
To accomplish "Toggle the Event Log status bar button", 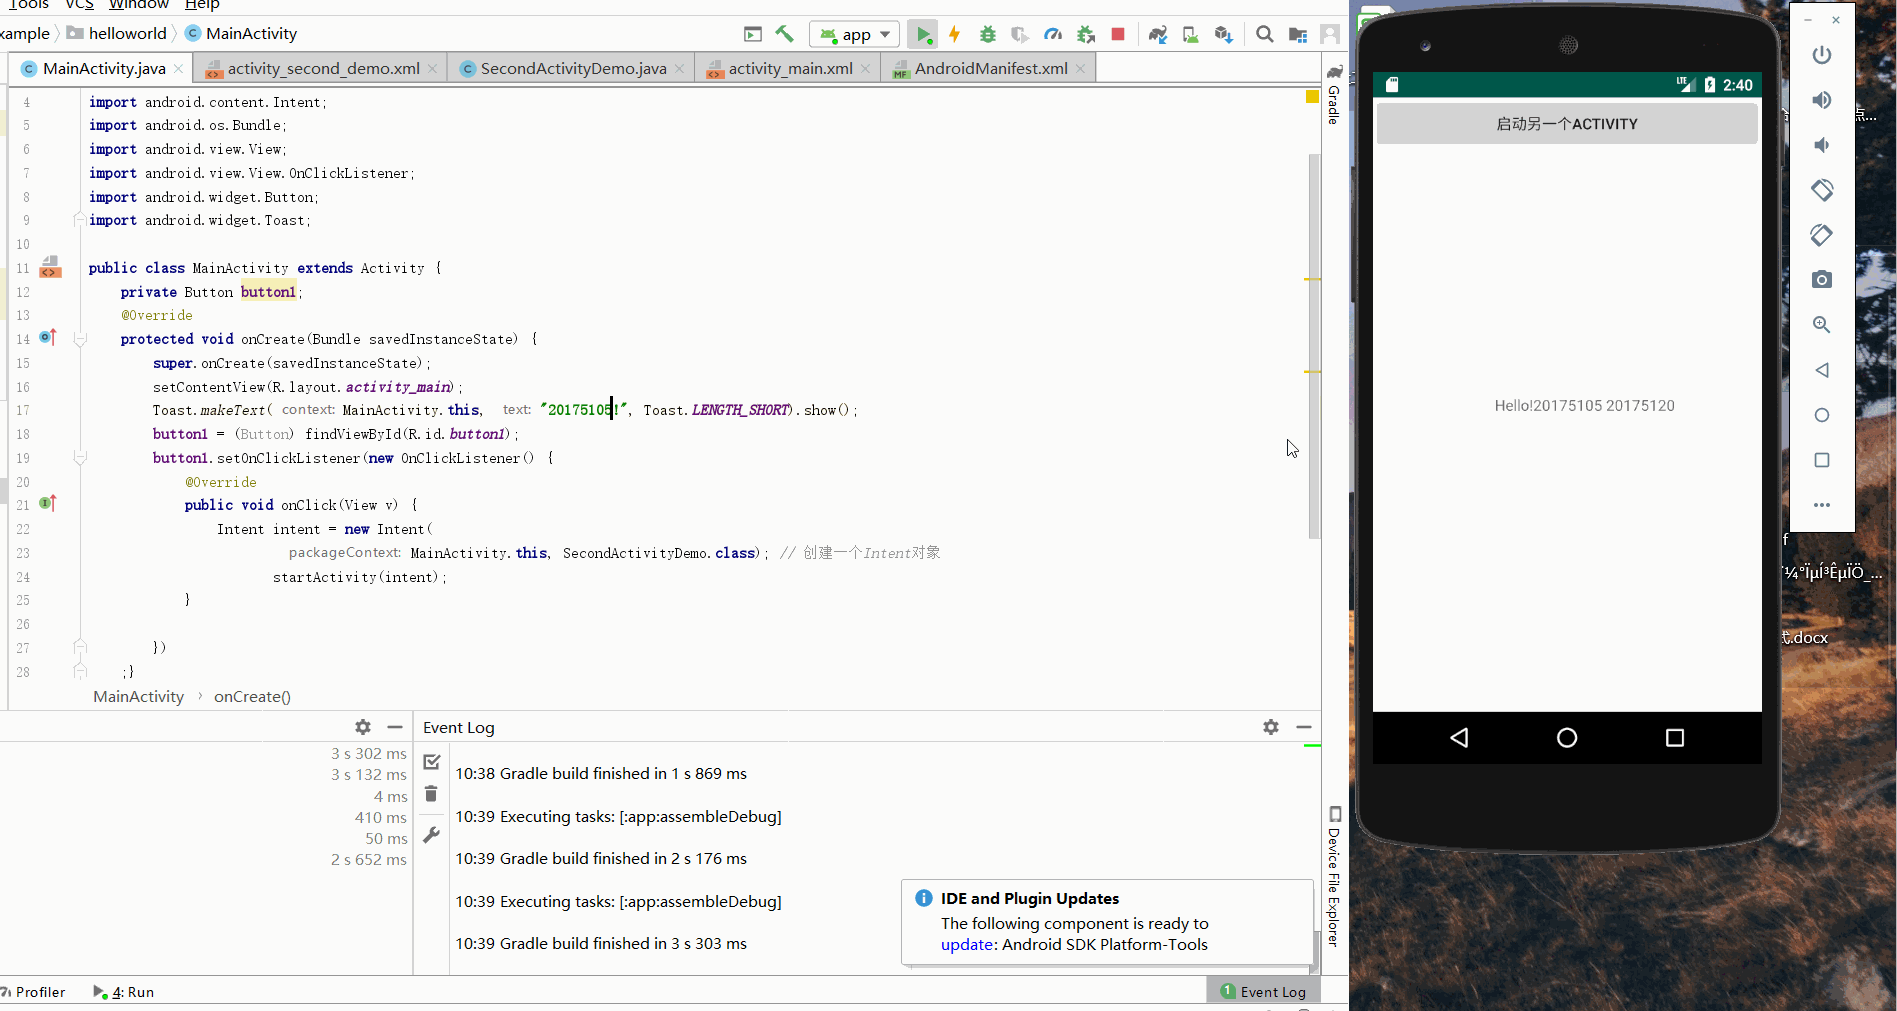I will (1263, 991).
